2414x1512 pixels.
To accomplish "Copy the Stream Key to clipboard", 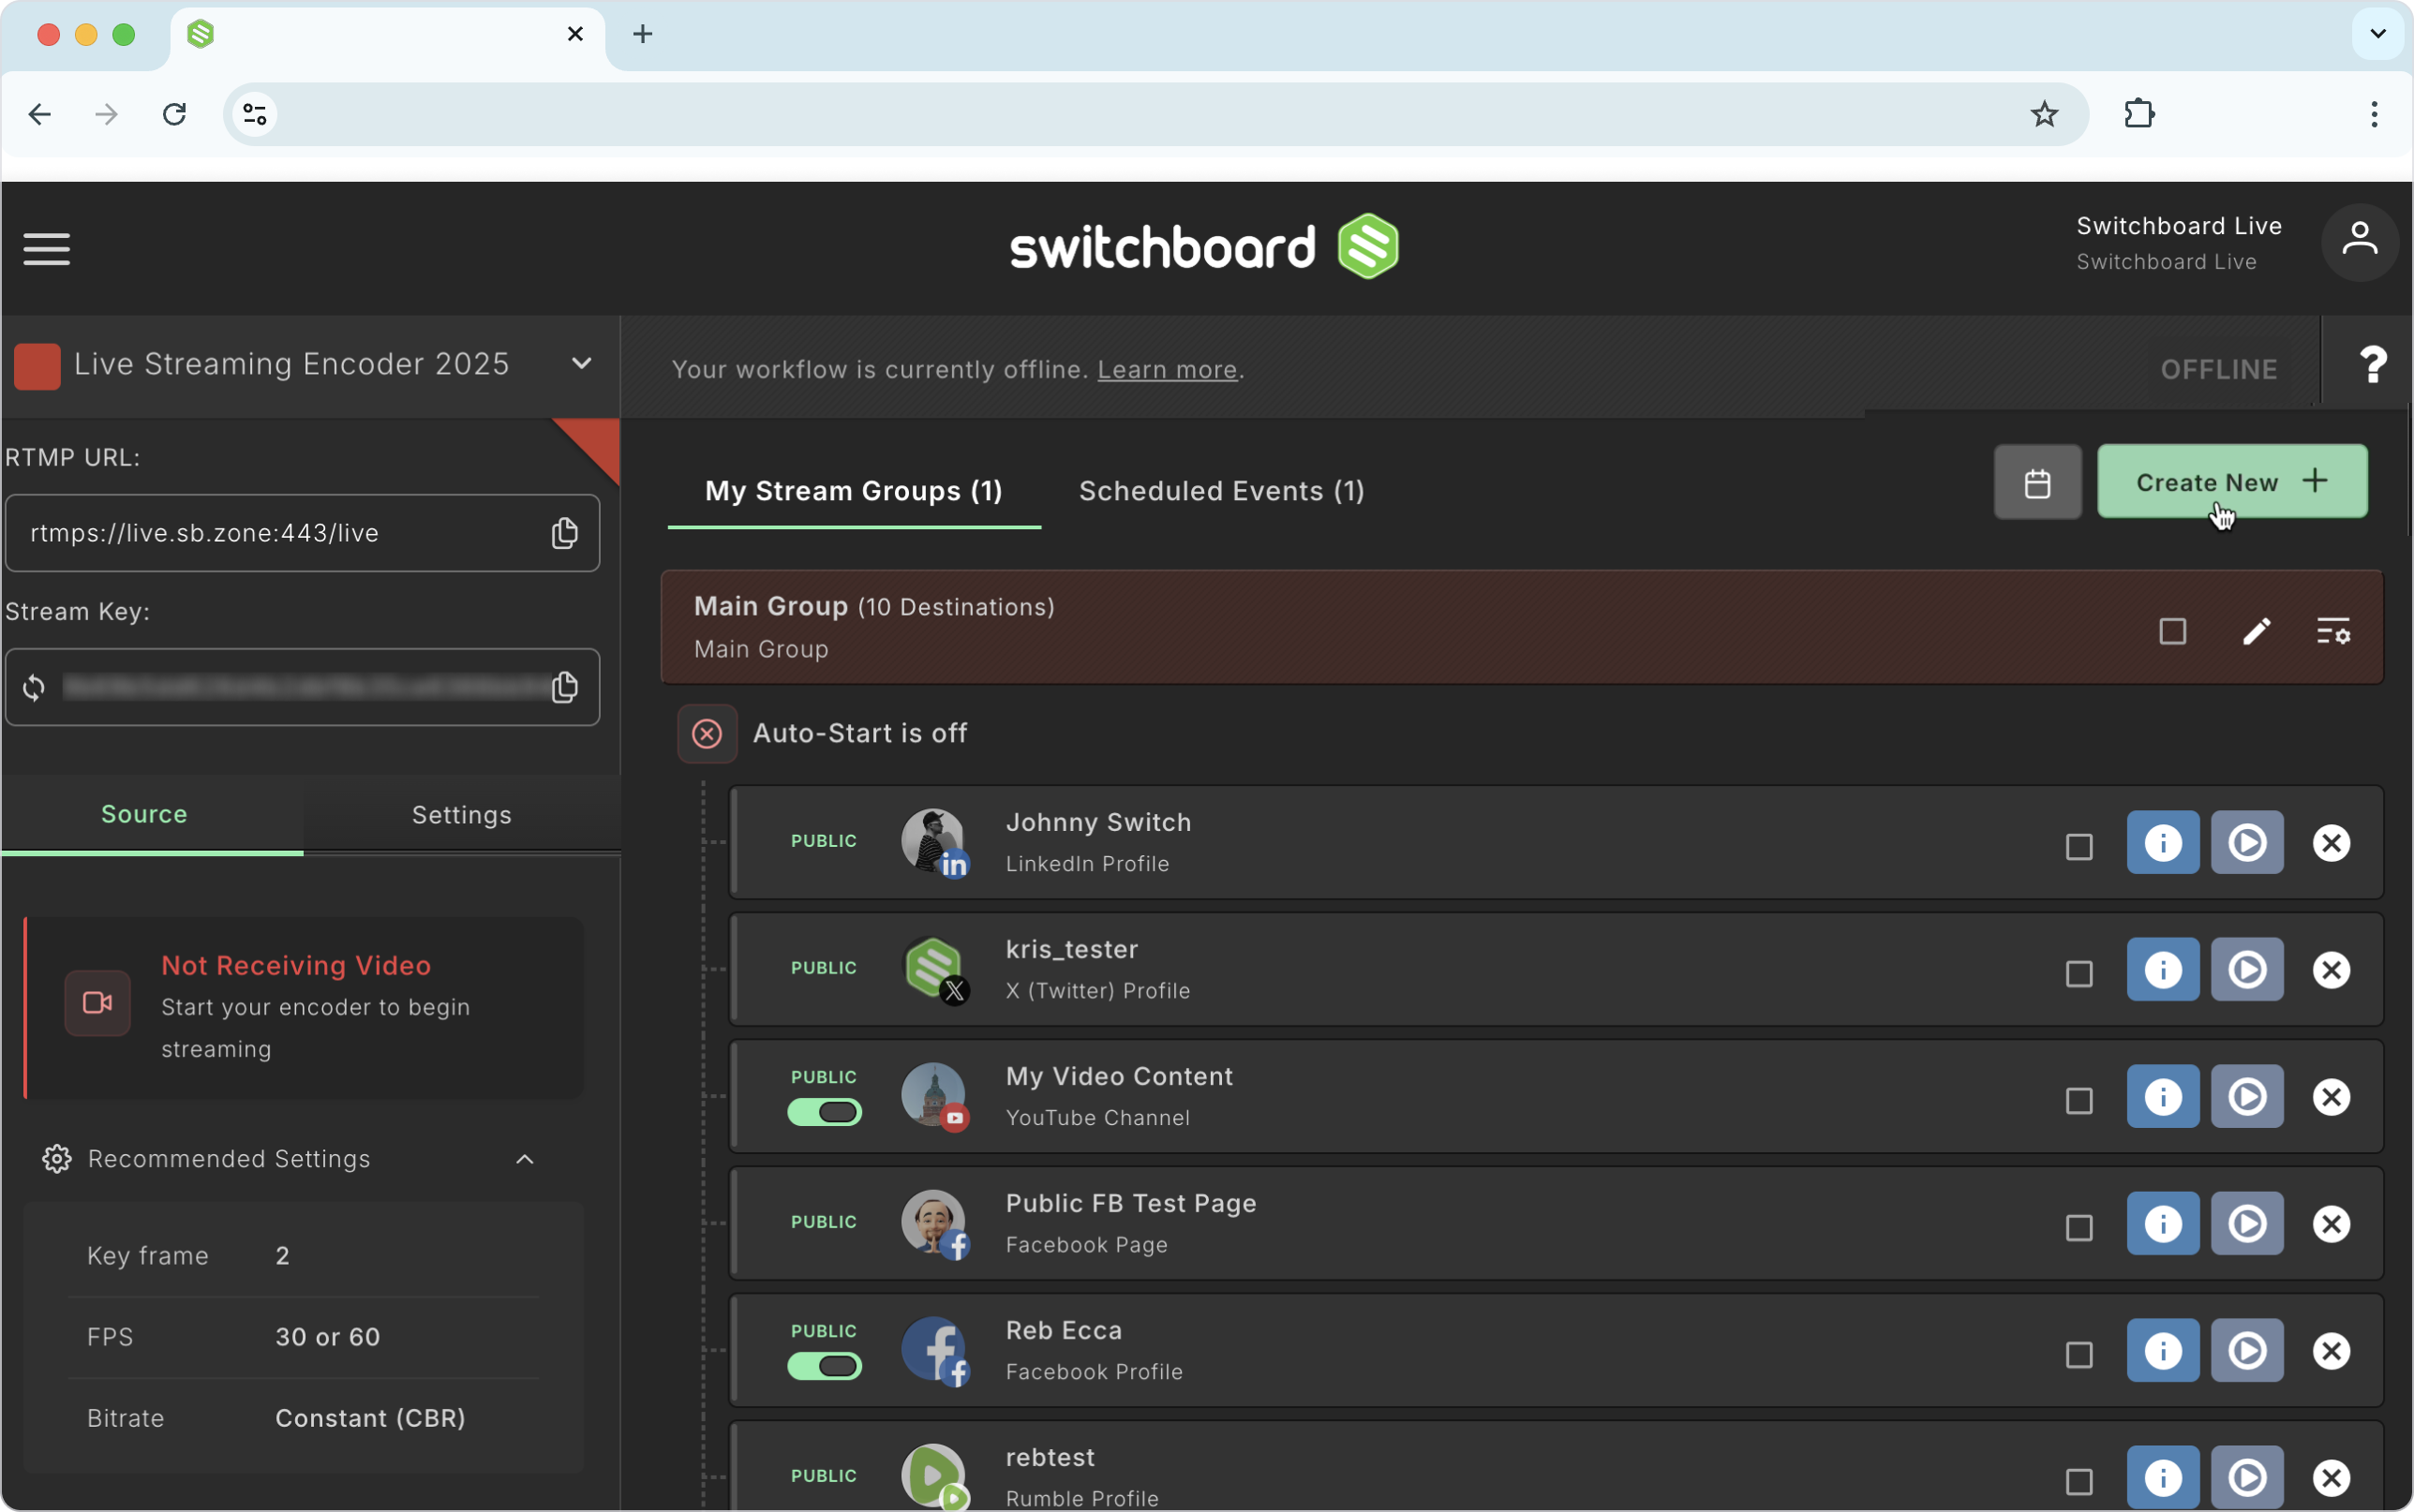I will (565, 687).
